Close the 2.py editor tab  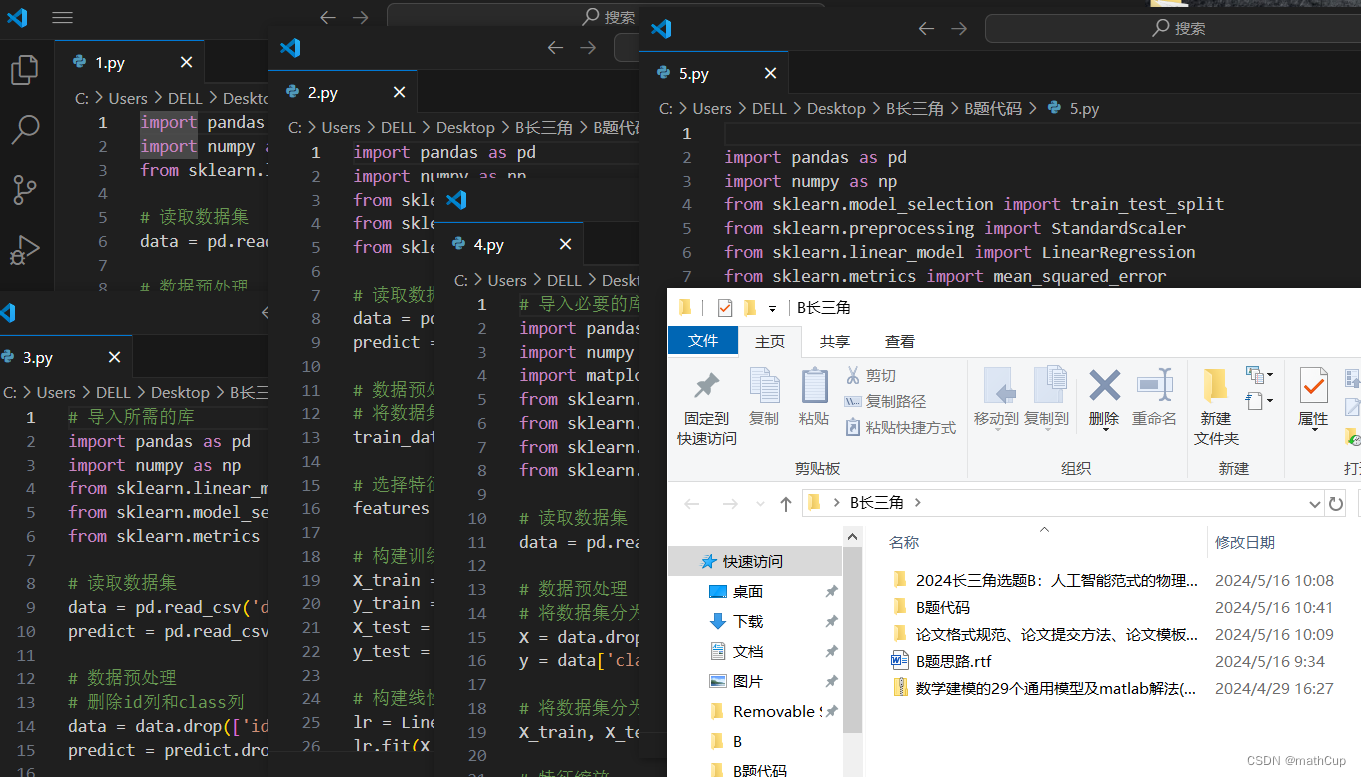[x=399, y=92]
